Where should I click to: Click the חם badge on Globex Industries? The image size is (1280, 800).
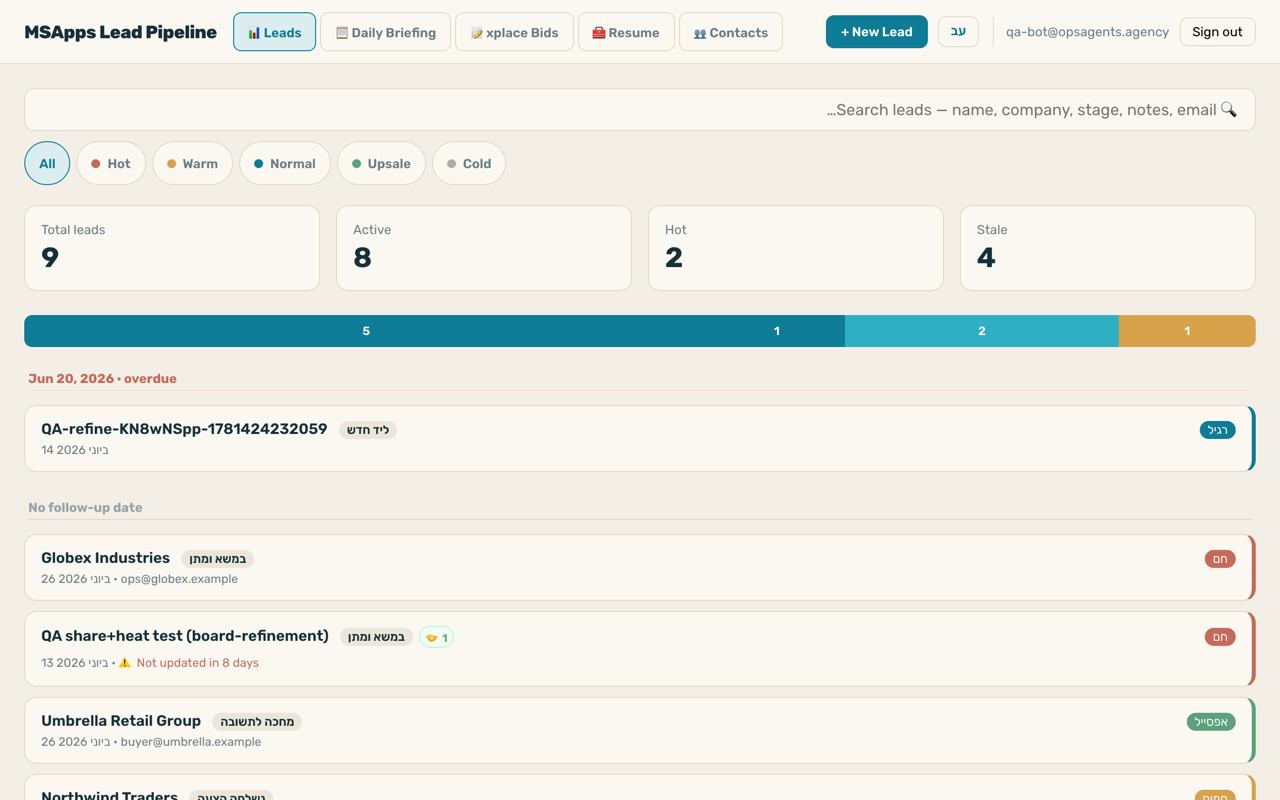tap(1220, 559)
